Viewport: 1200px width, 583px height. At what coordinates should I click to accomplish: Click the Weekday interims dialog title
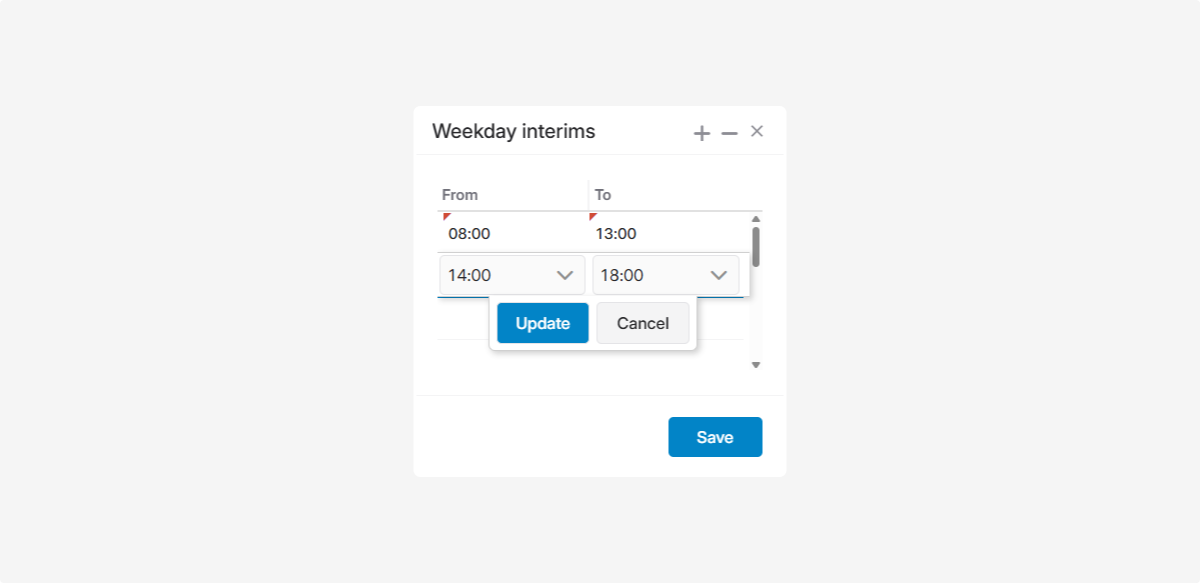tap(513, 131)
